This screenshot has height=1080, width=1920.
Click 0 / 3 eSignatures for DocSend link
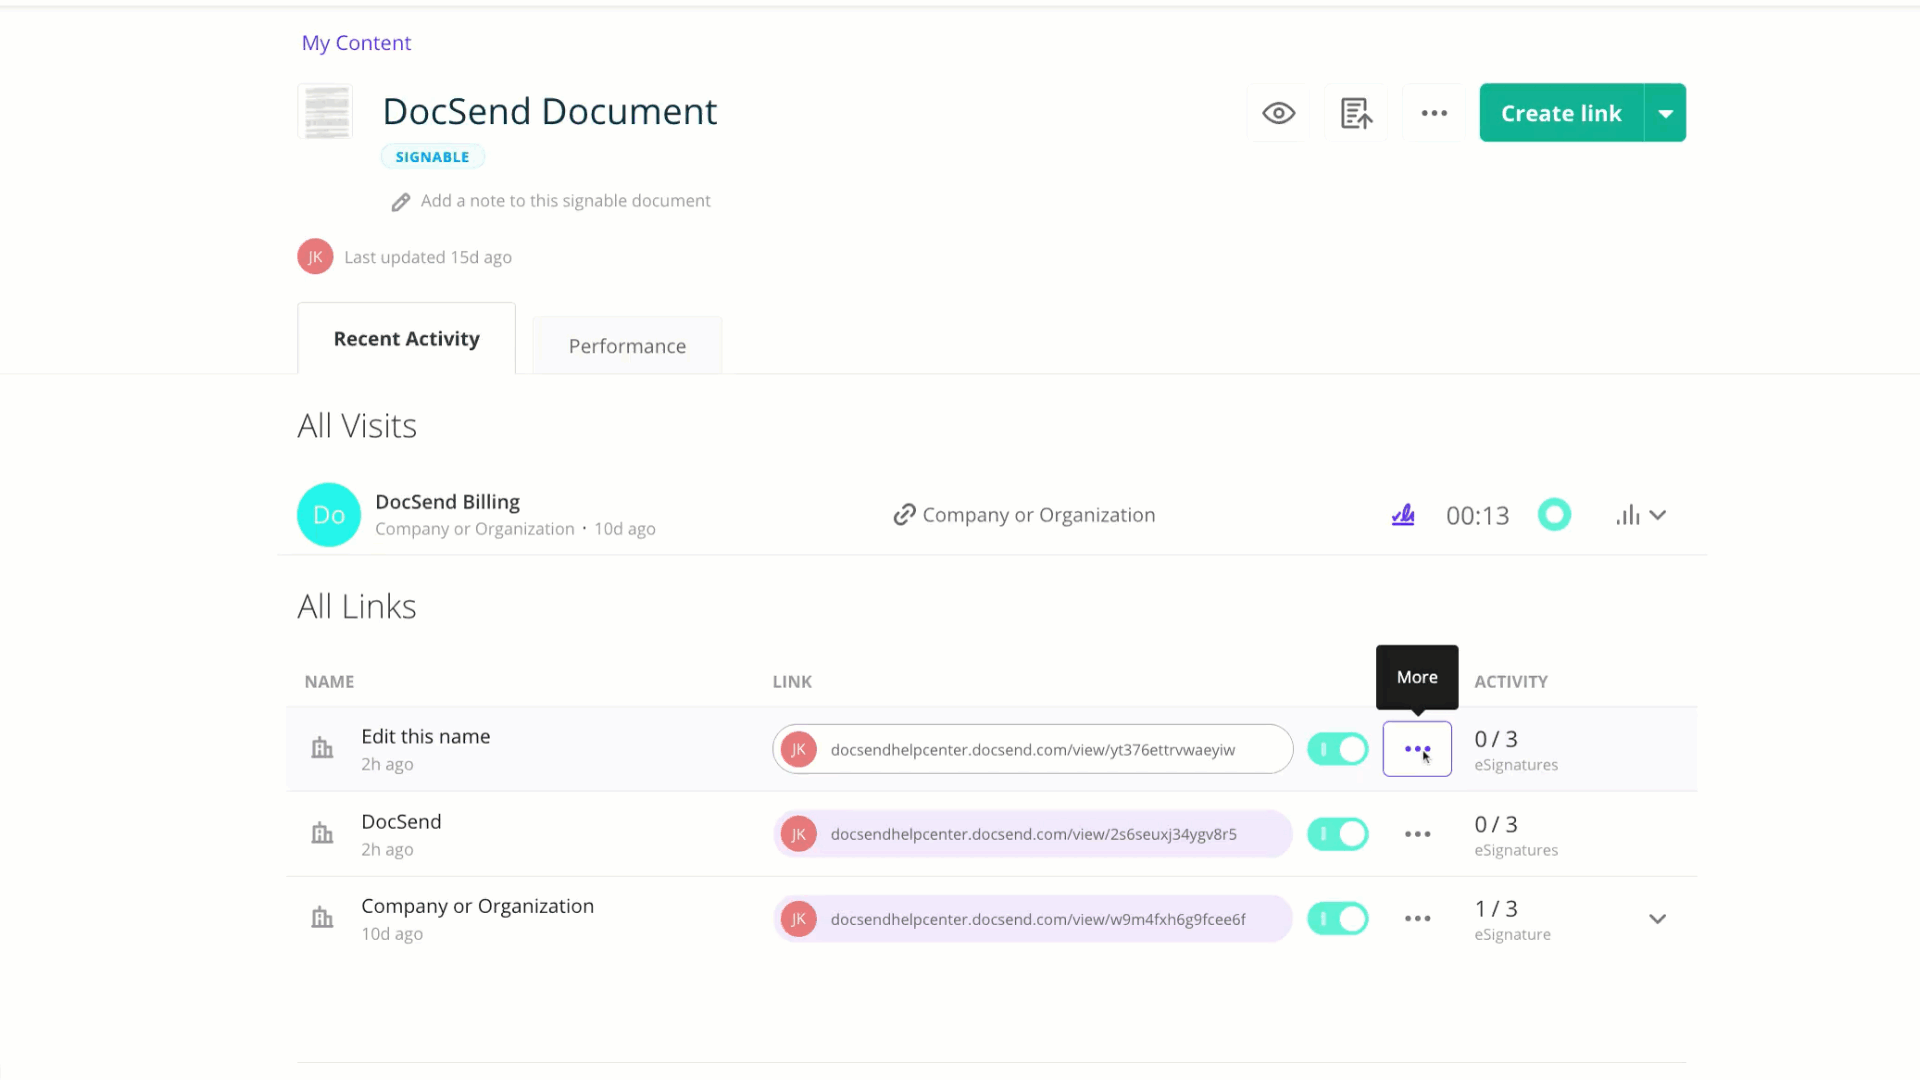[1515, 835]
